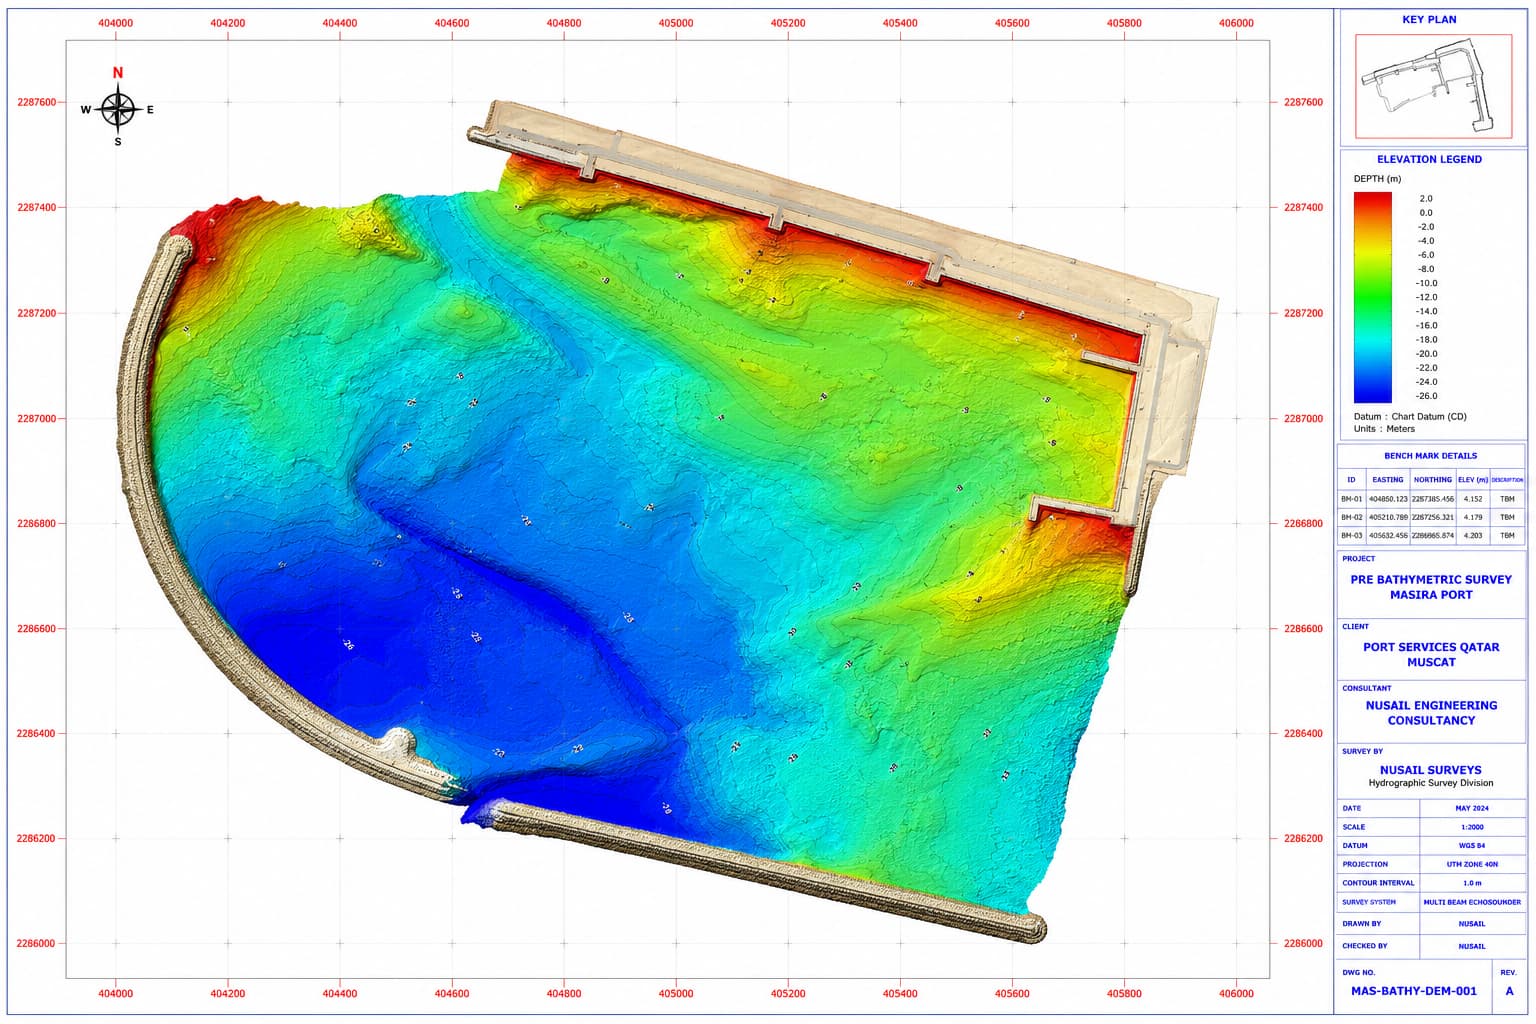Viewport: 1536px width, 1024px height.
Task: Click easting label '404000' on bottom axis
Action: pyautogui.click(x=116, y=993)
